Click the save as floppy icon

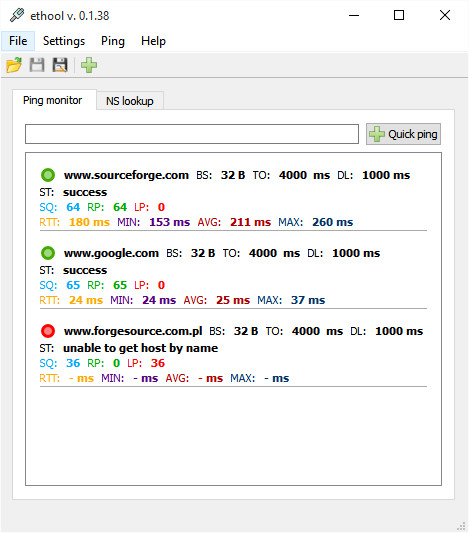tap(60, 65)
